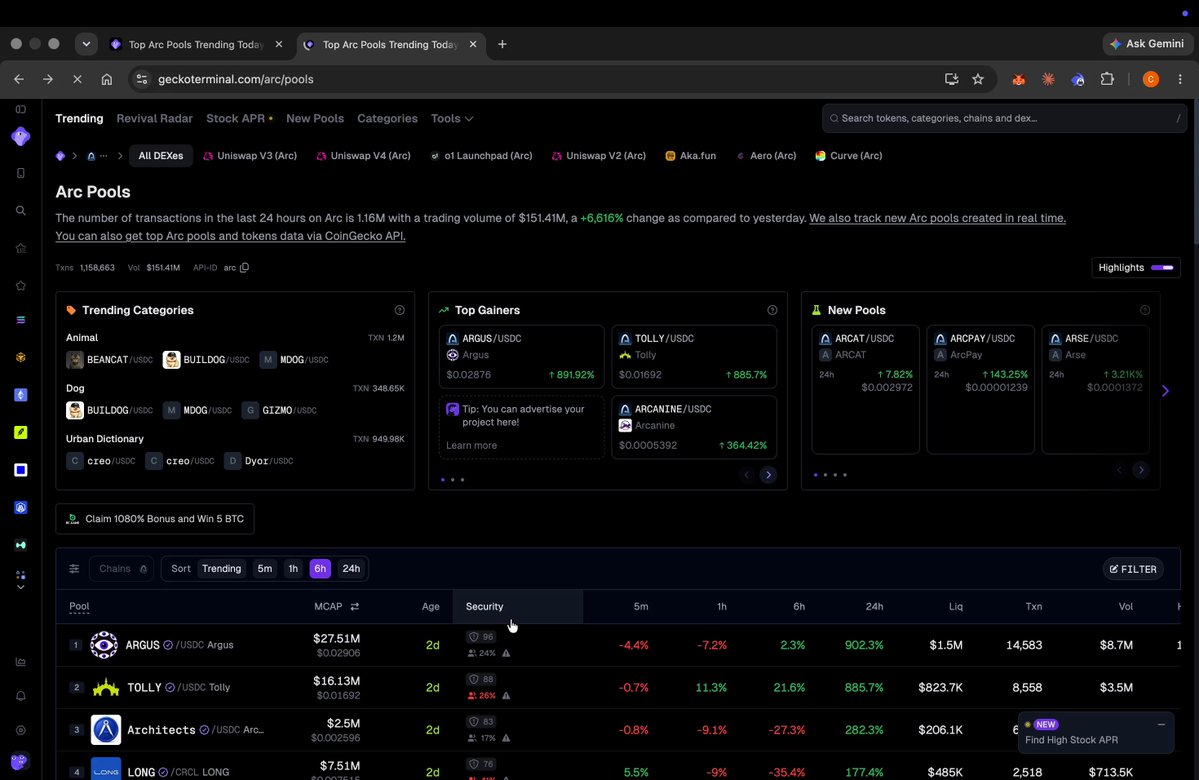The width and height of the screenshot is (1199, 780).
Task: Expand the tab search dropdown
Action: coord(86,44)
